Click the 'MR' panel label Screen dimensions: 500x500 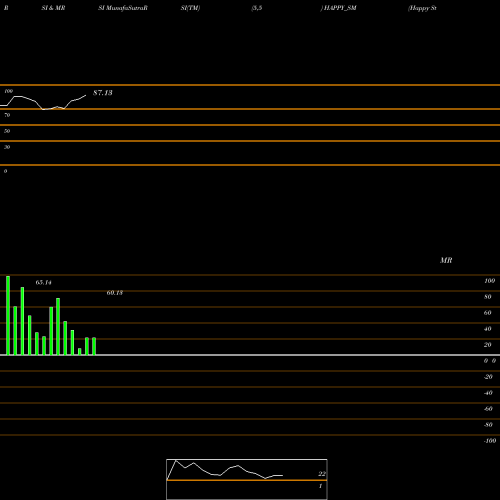coord(446,260)
